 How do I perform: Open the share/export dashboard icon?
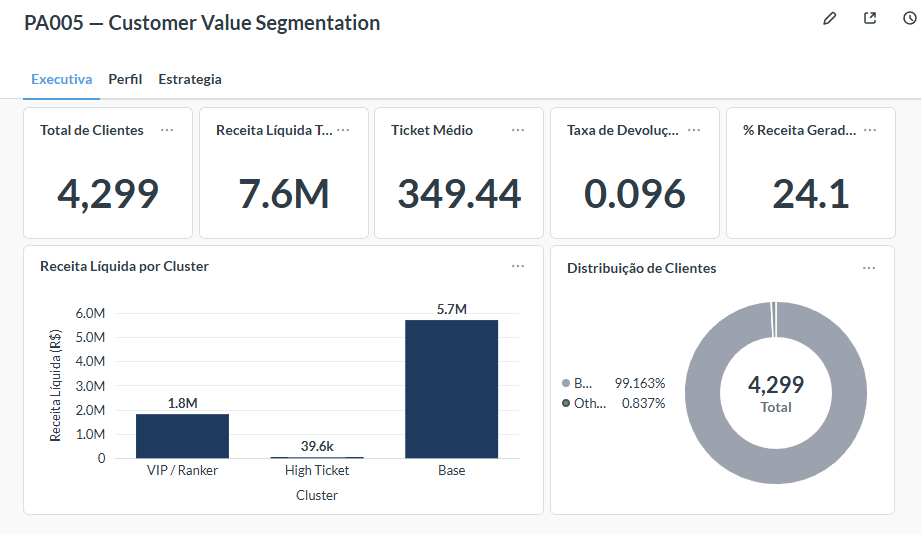870,18
